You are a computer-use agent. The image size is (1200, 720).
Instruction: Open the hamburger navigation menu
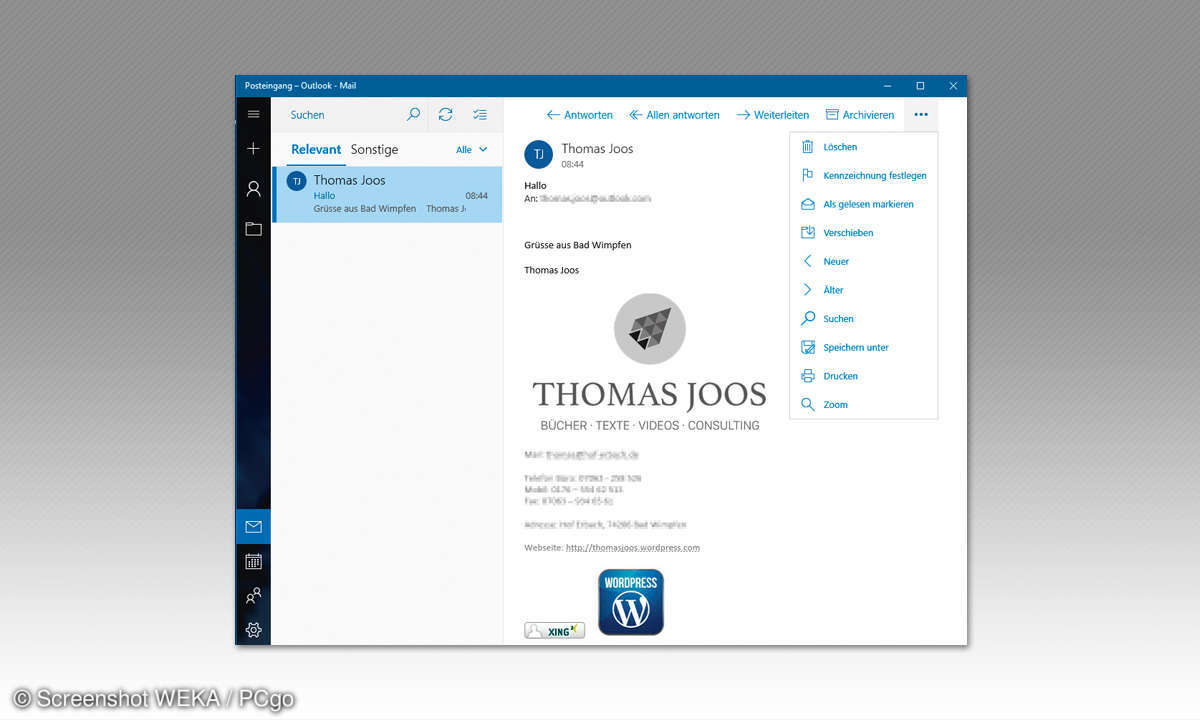[x=253, y=114]
